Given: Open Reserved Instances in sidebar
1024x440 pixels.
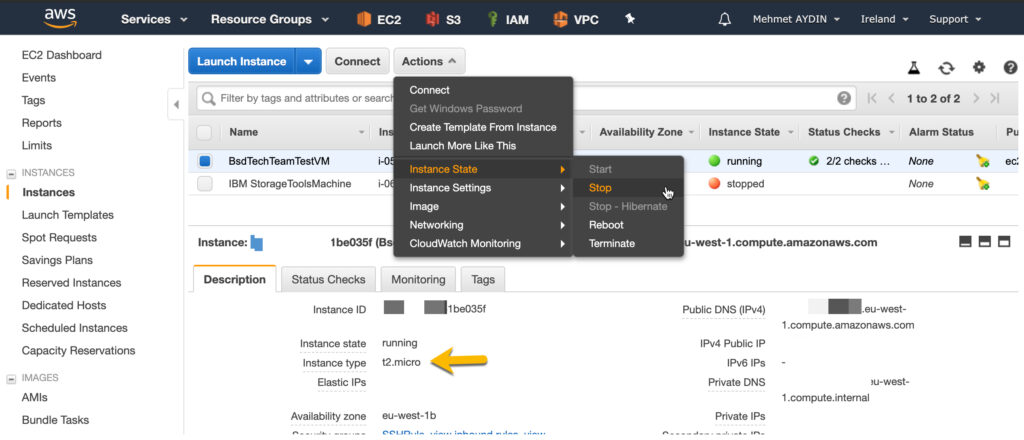Looking at the screenshot, I should click(x=71, y=283).
